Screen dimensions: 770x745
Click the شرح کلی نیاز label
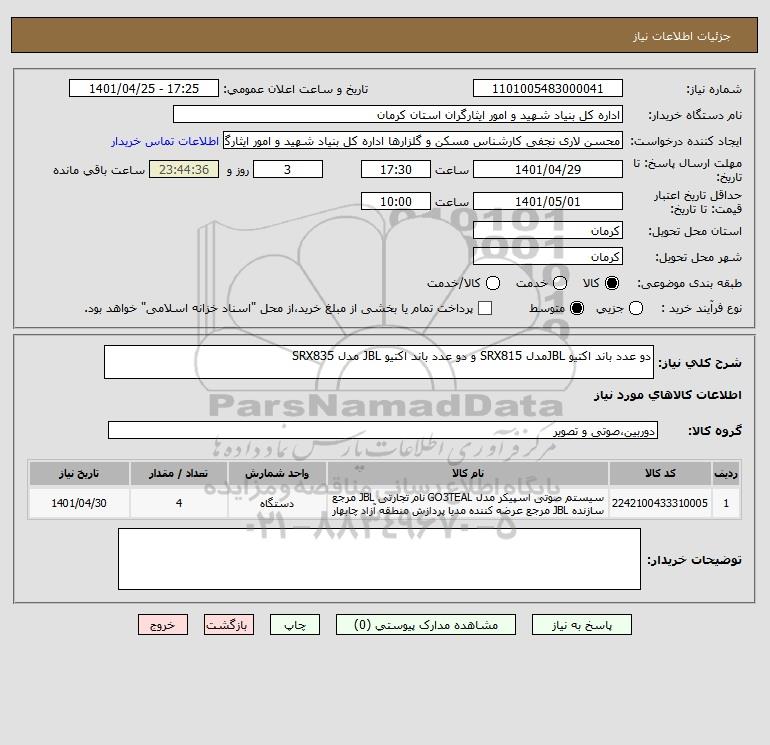[700, 363]
